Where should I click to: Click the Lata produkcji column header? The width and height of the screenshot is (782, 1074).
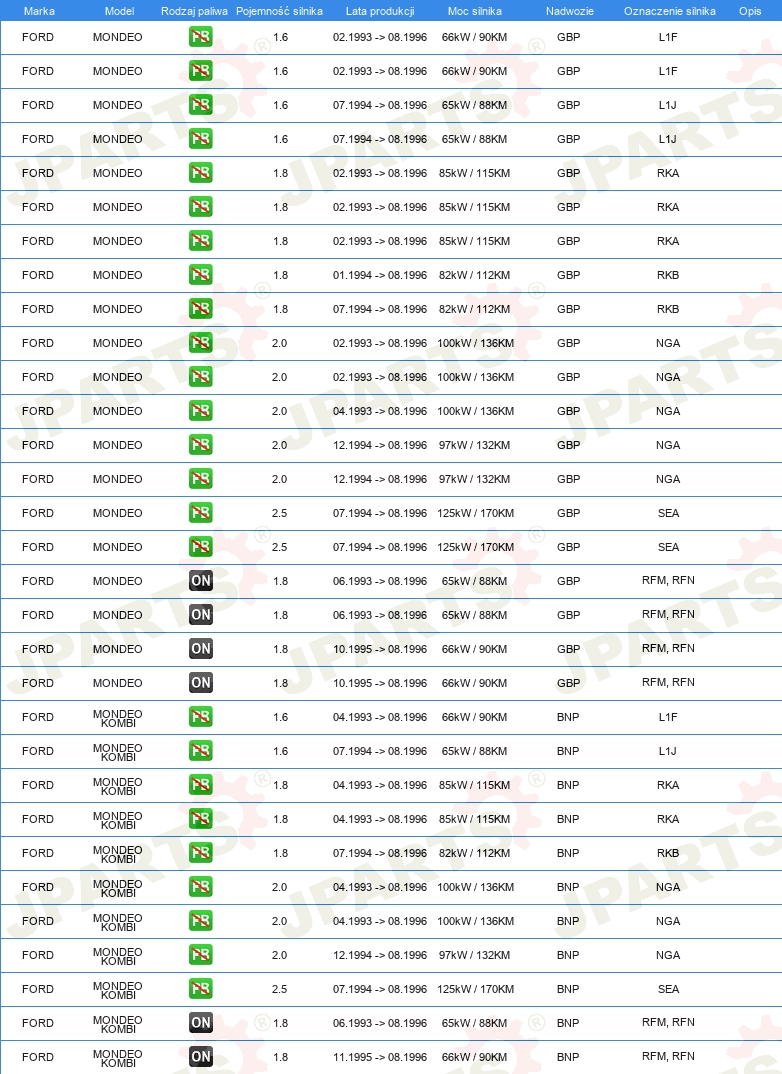[380, 11]
